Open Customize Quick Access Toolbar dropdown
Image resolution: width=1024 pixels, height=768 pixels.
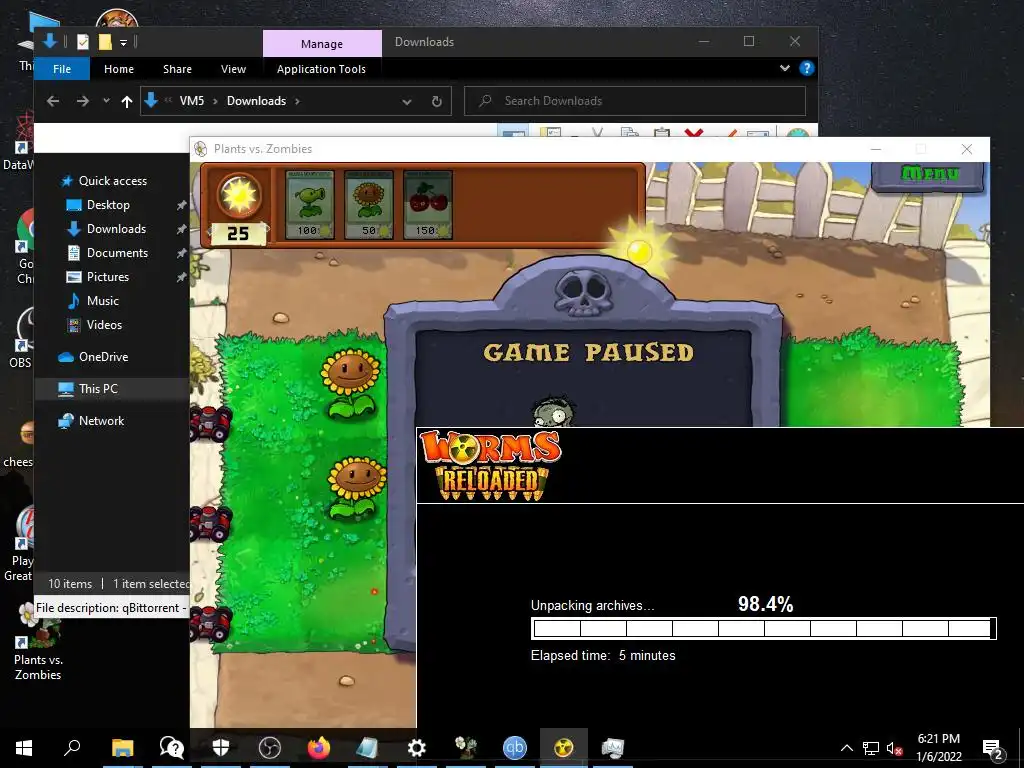click(x=123, y=42)
